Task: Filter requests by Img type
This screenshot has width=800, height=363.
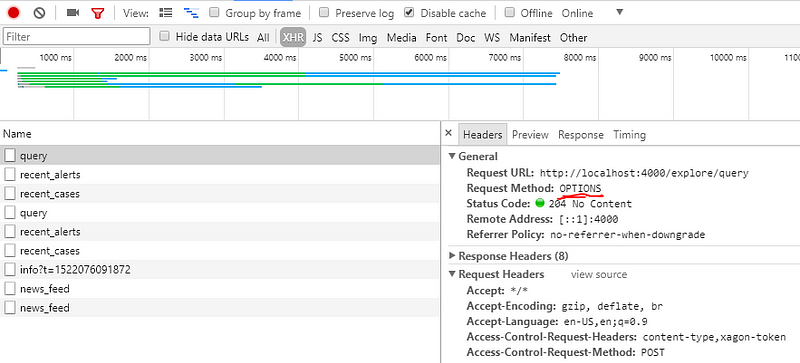Action: pyautogui.click(x=368, y=37)
